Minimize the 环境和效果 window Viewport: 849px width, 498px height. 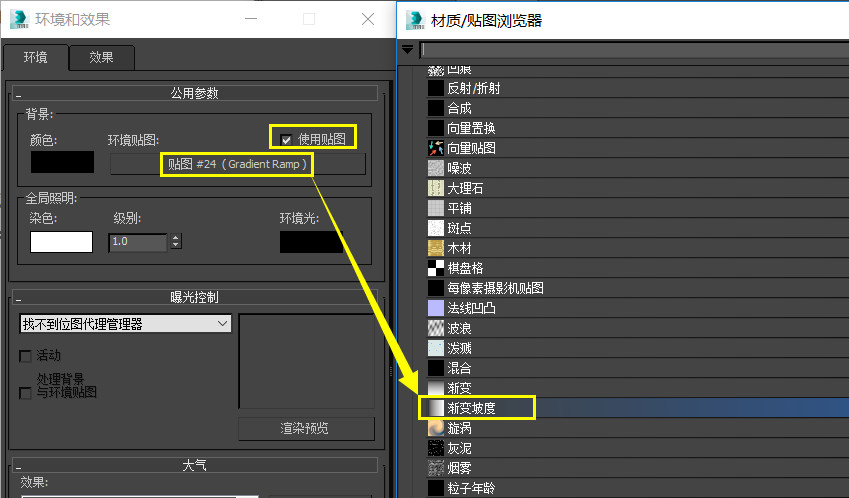(251, 19)
